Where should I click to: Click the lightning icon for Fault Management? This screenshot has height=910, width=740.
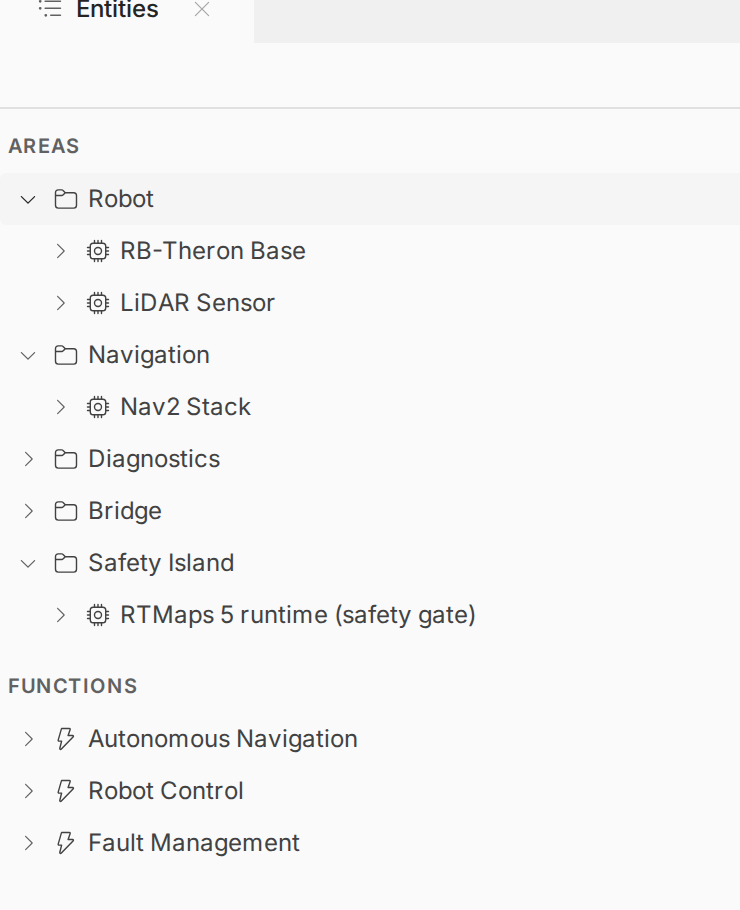coord(66,843)
